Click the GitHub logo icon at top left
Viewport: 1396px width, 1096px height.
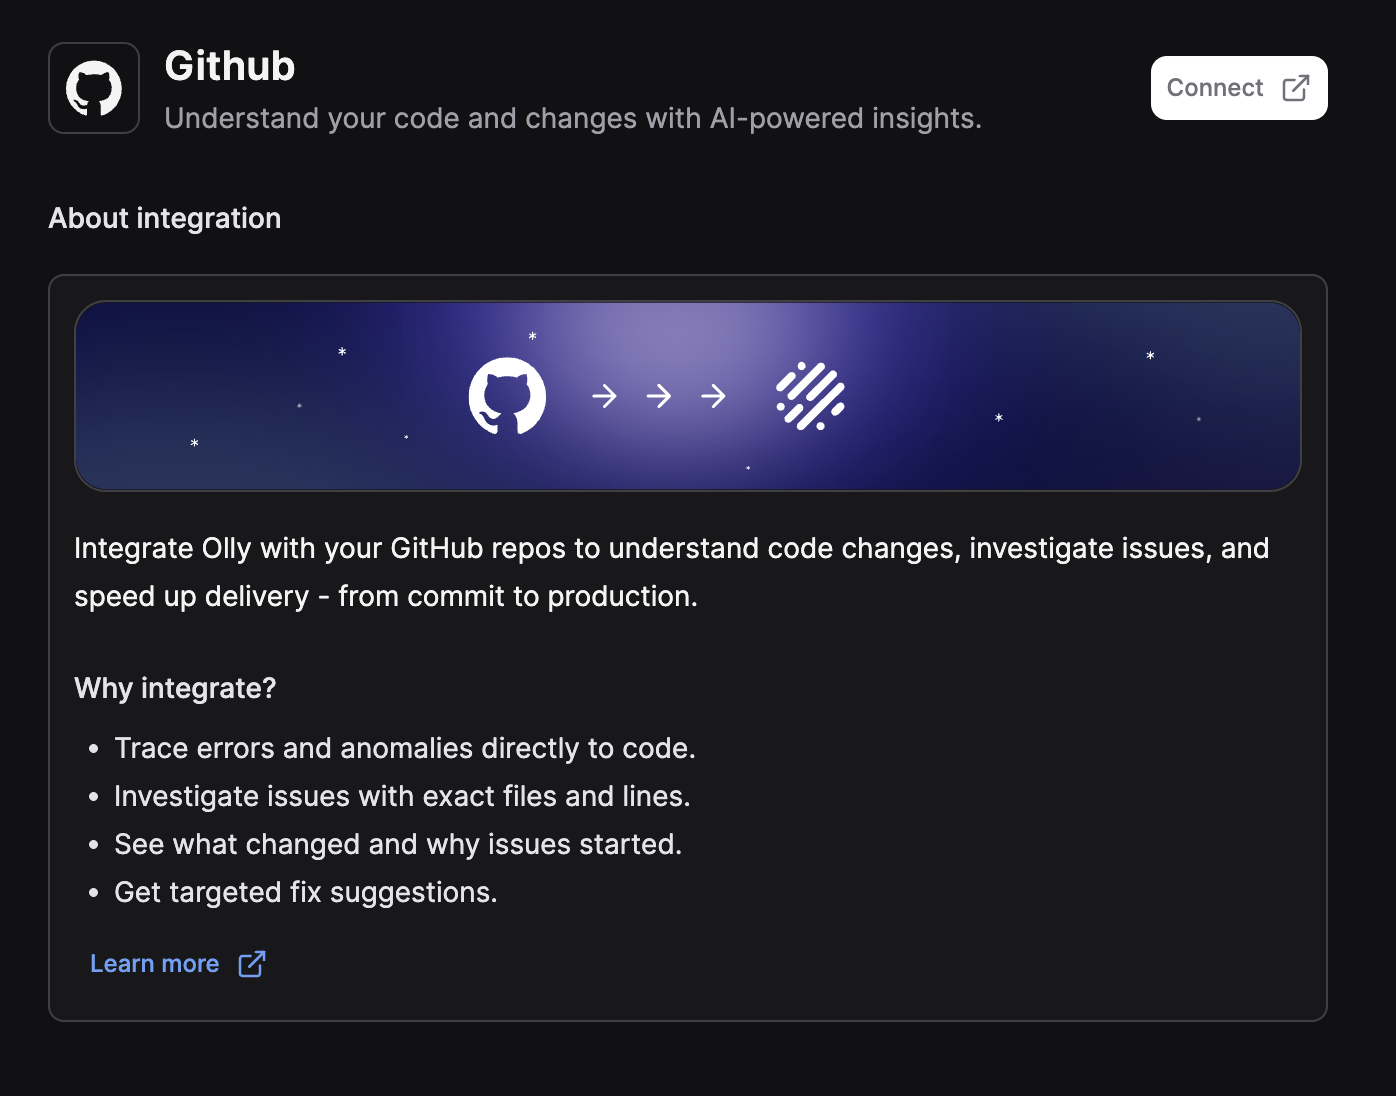tap(93, 87)
